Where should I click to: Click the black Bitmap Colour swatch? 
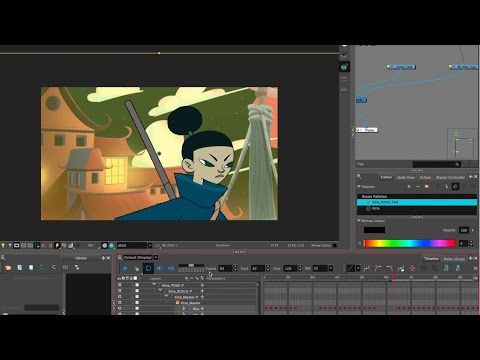coord(374,230)
